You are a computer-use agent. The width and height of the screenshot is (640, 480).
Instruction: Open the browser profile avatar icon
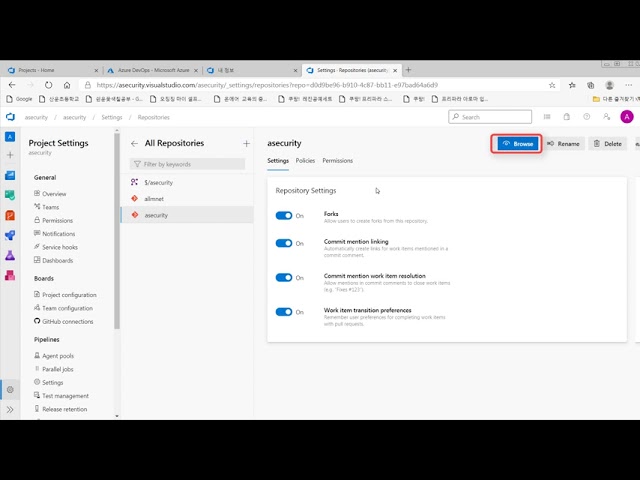pos(609,85)
